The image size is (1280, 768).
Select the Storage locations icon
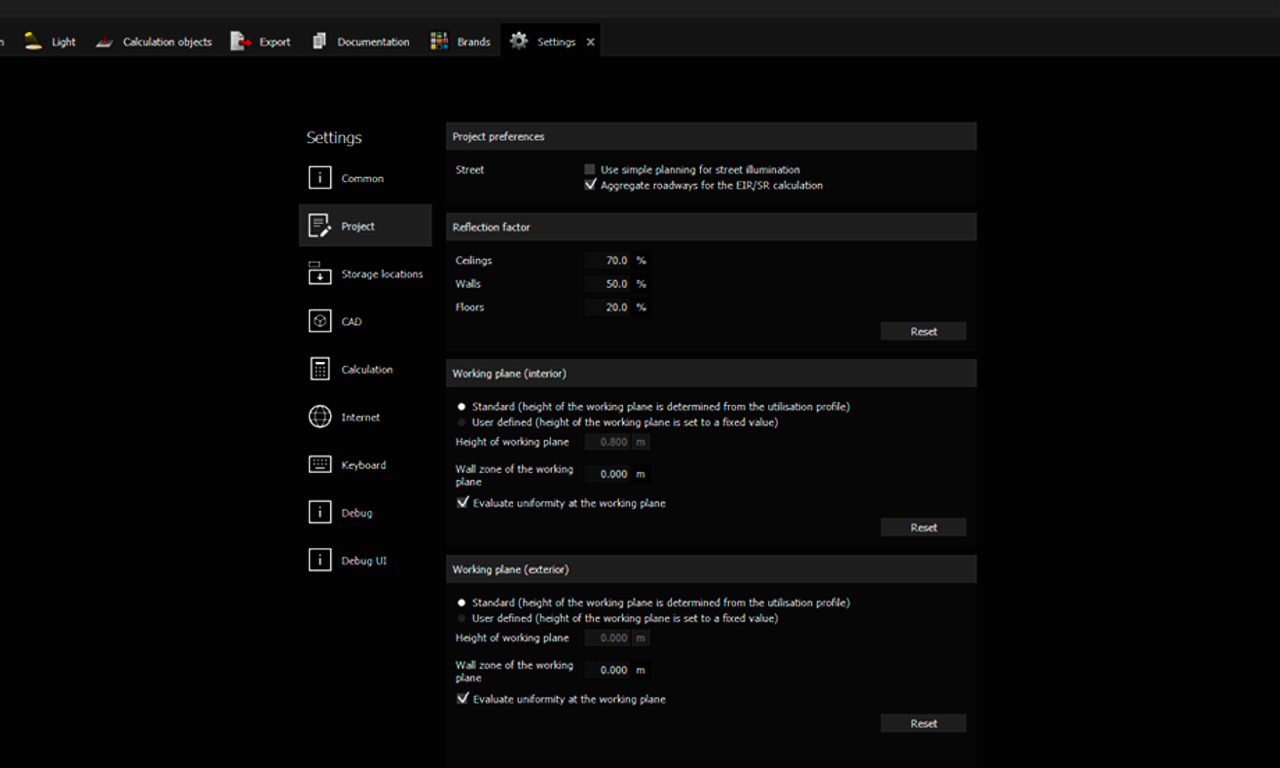coord(319,274)
